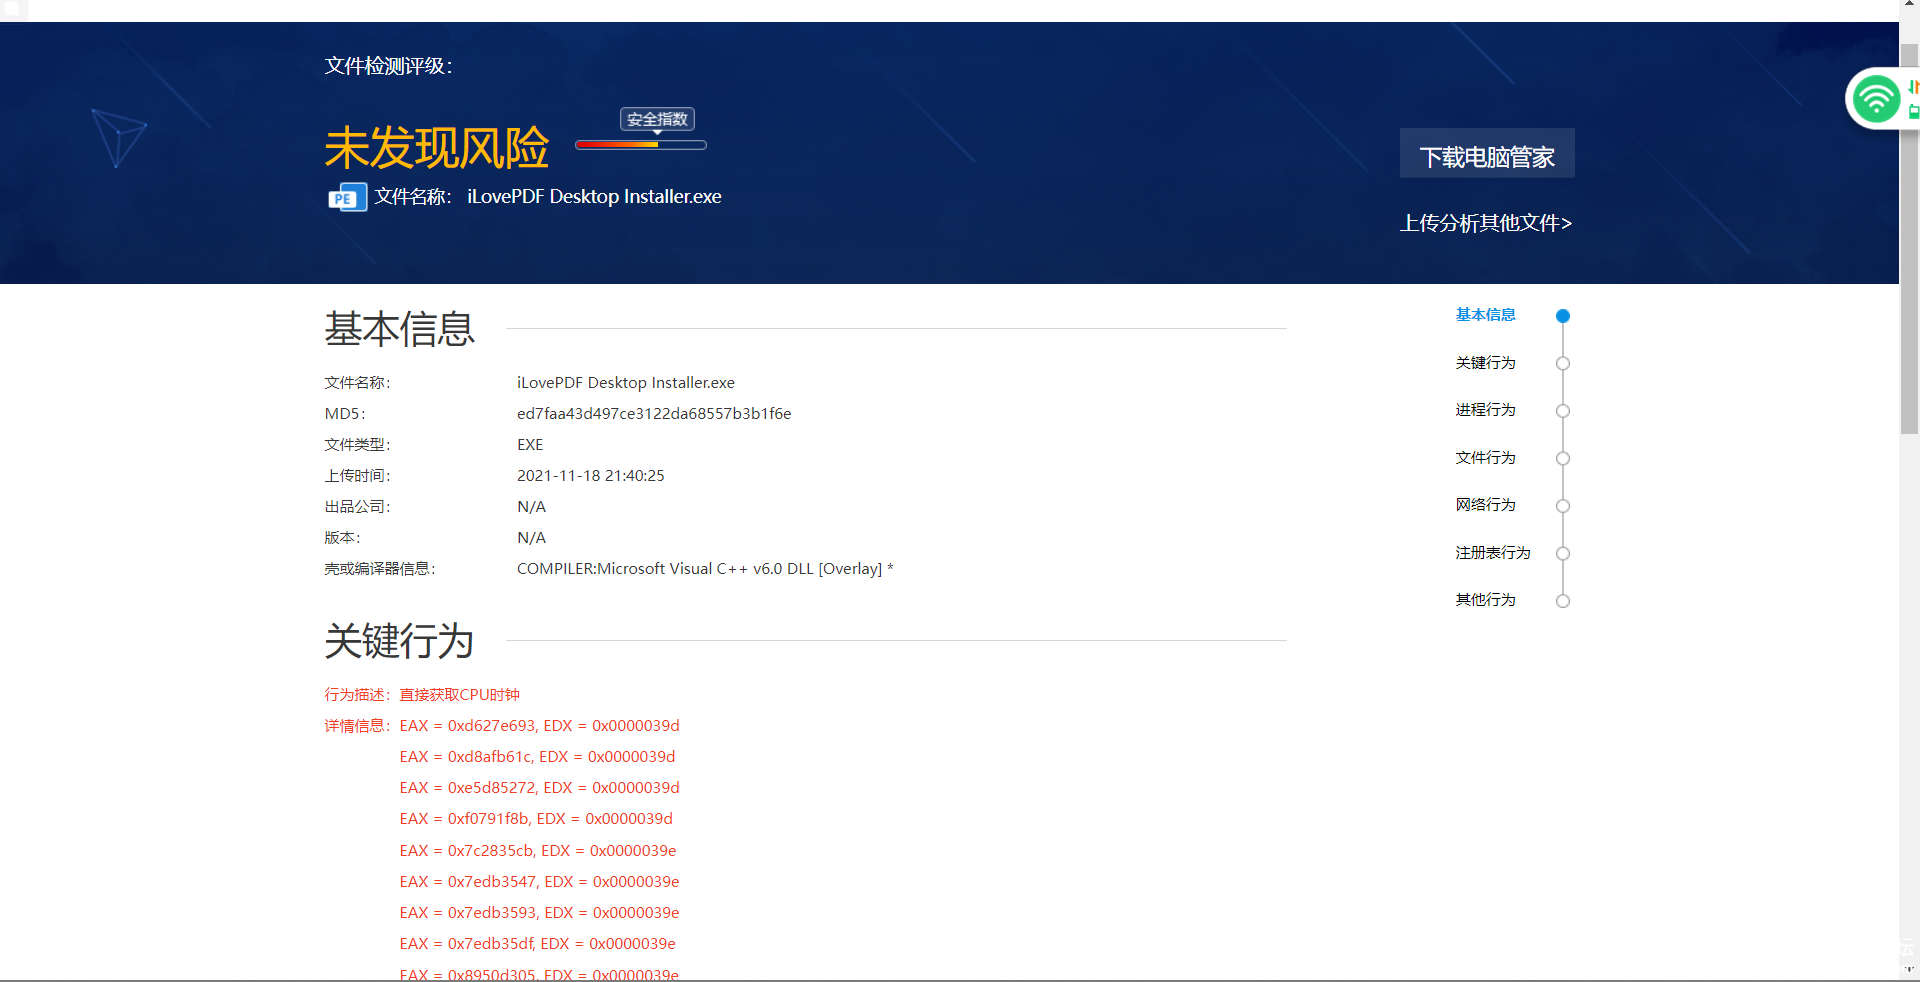Screen dimensions: 1920x982
Task: Jump to 关键行为 section in side nav
Action: coord(1485,363)
